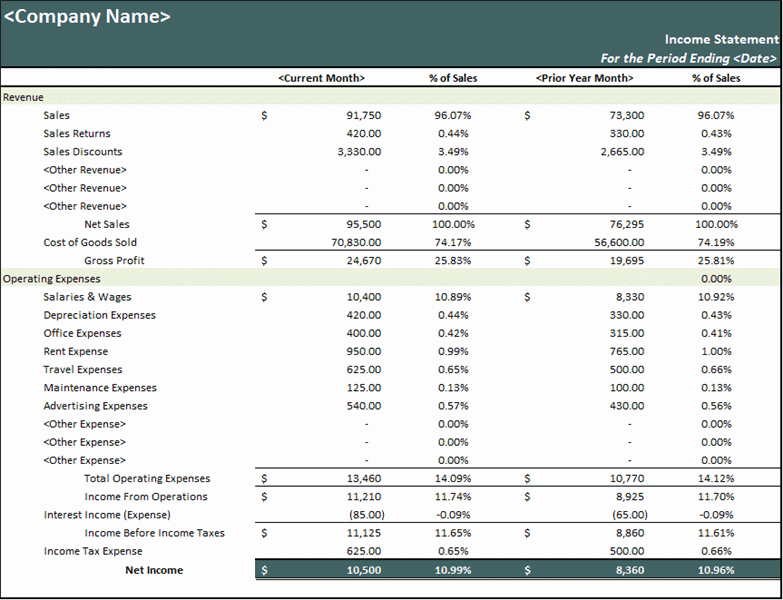Click prior year Income From Operations 8,925
The height and width of the screenshot is (600, 783).
[x=630, y=497]
